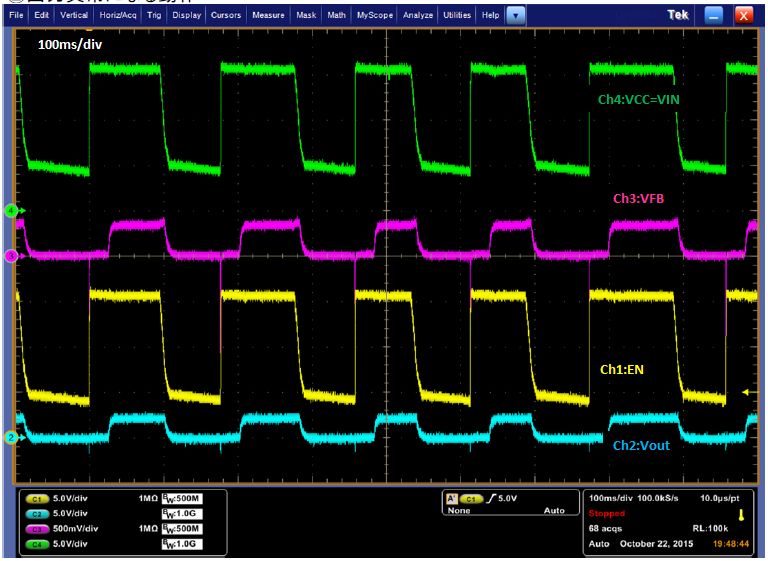Close the oscilloscope application window

tap(744, 16)
